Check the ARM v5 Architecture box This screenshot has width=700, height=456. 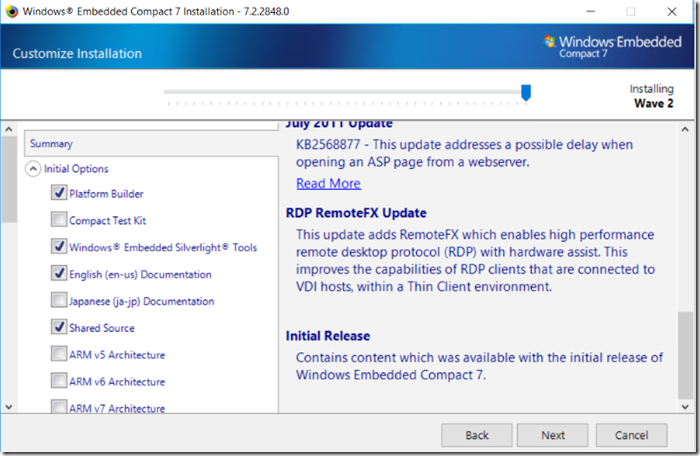[x=59, y=354]
